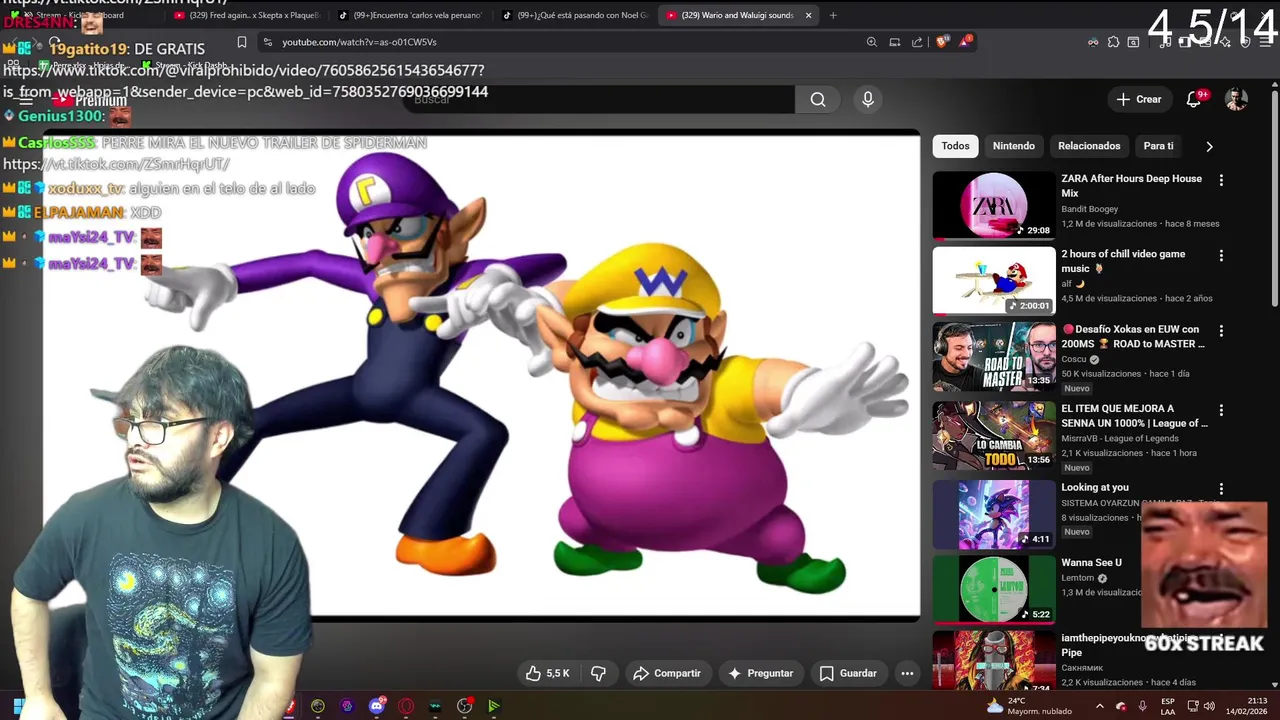The width and height of the screenshot is (1280, 720).
Task: Select the Para ti filter chip
Action: point(1158,146)
